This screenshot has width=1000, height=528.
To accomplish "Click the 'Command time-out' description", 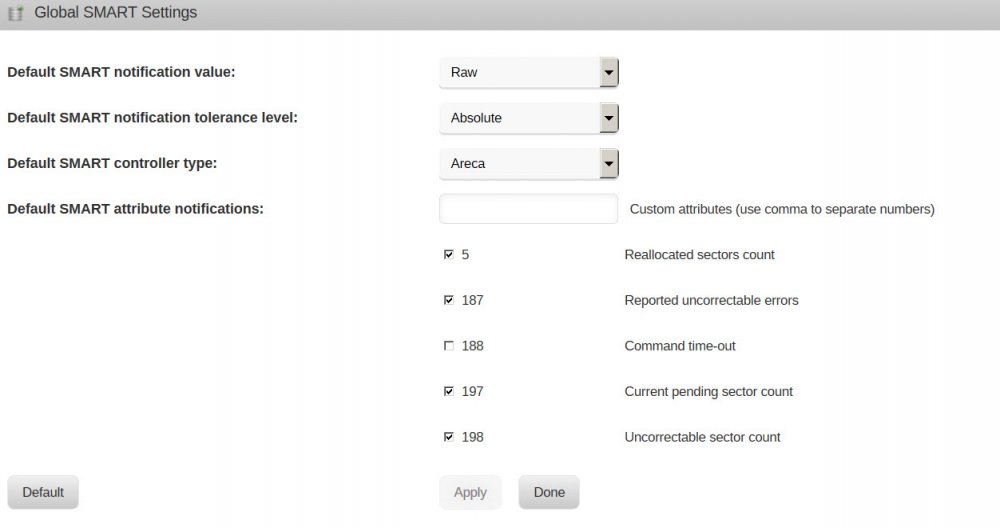I will point(680,346).
